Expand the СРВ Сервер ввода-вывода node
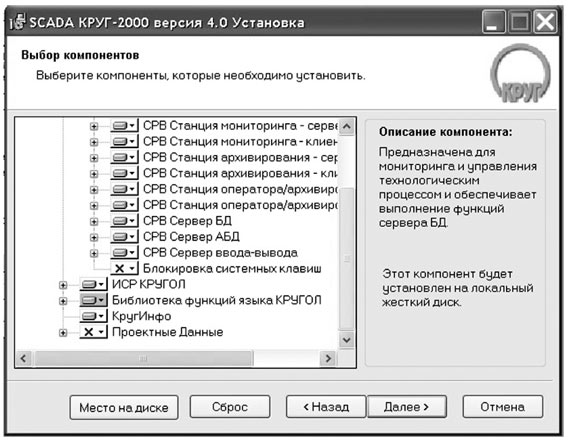This screenshot has height=443, width=570. [94, 253]
